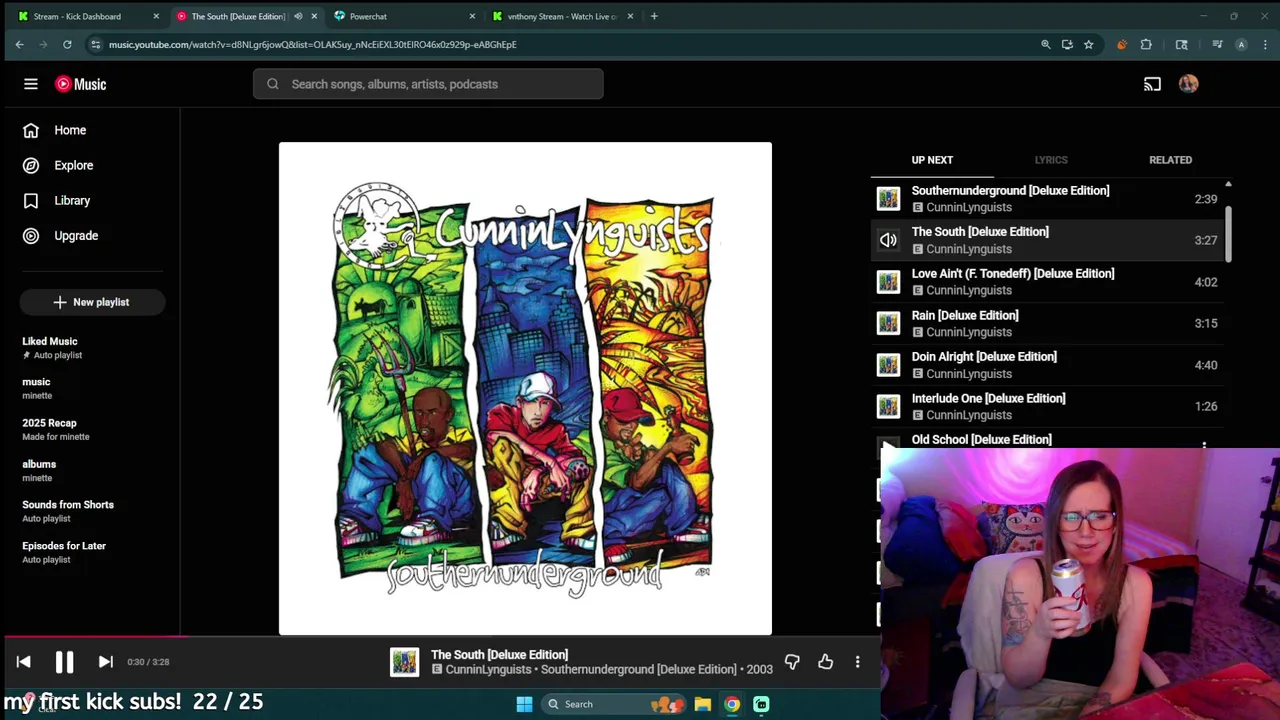Bookmark this page with the star icon
1280x720 pixels.
(x=1088, y=44)
